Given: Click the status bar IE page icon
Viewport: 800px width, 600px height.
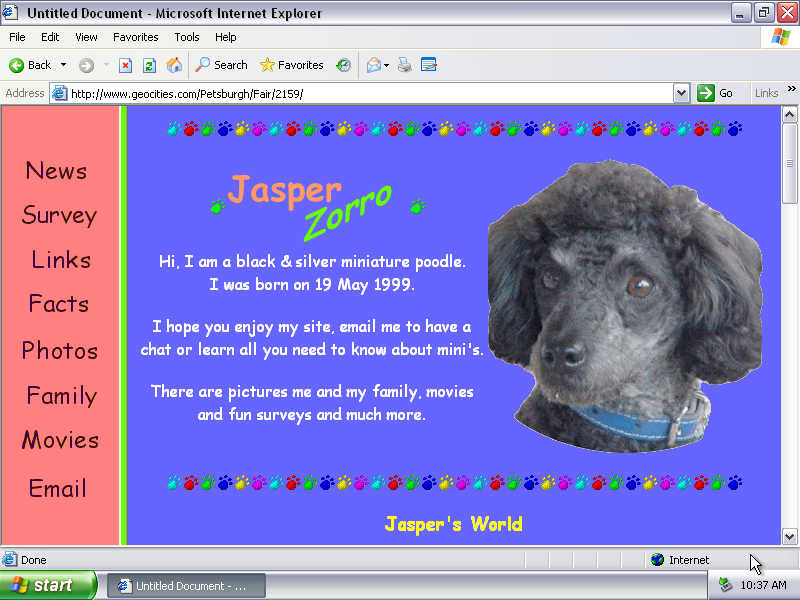Looking at the screenshot, I should pos(9,560).
